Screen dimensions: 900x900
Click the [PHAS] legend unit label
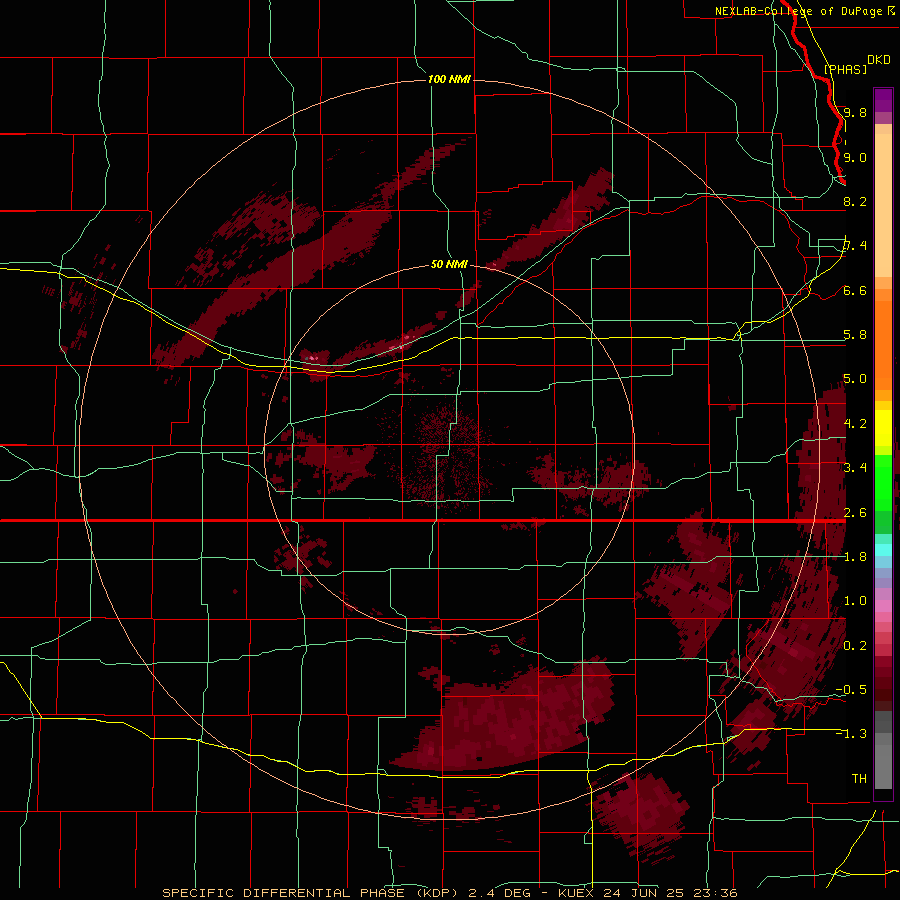[845, 69]
